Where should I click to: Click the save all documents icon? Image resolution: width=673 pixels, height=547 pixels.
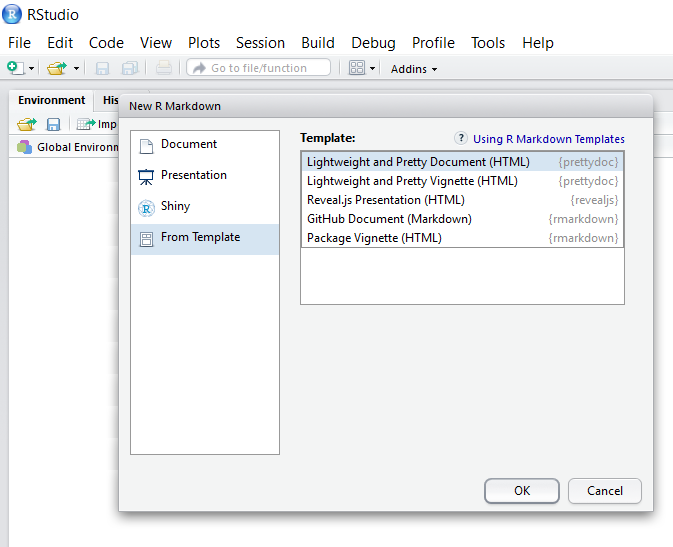click(x=130, y=68)
